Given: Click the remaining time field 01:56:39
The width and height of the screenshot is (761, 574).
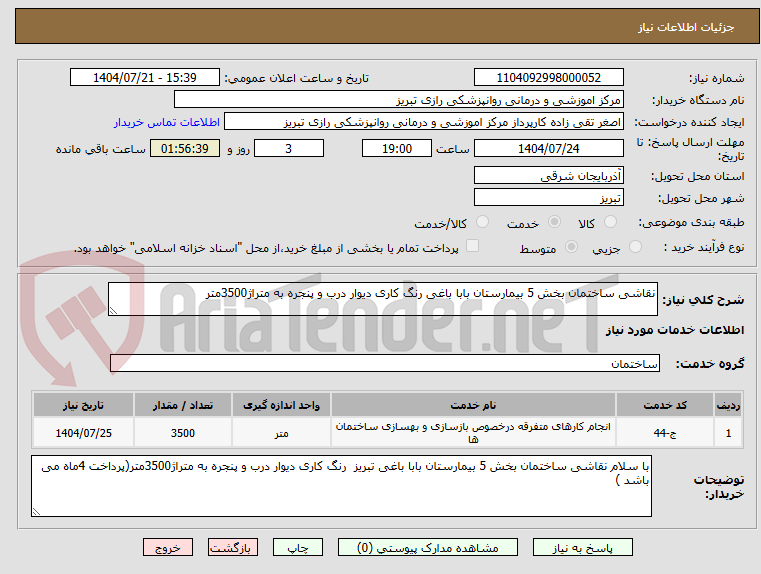Looking at the screenshot, I should 185,148.
